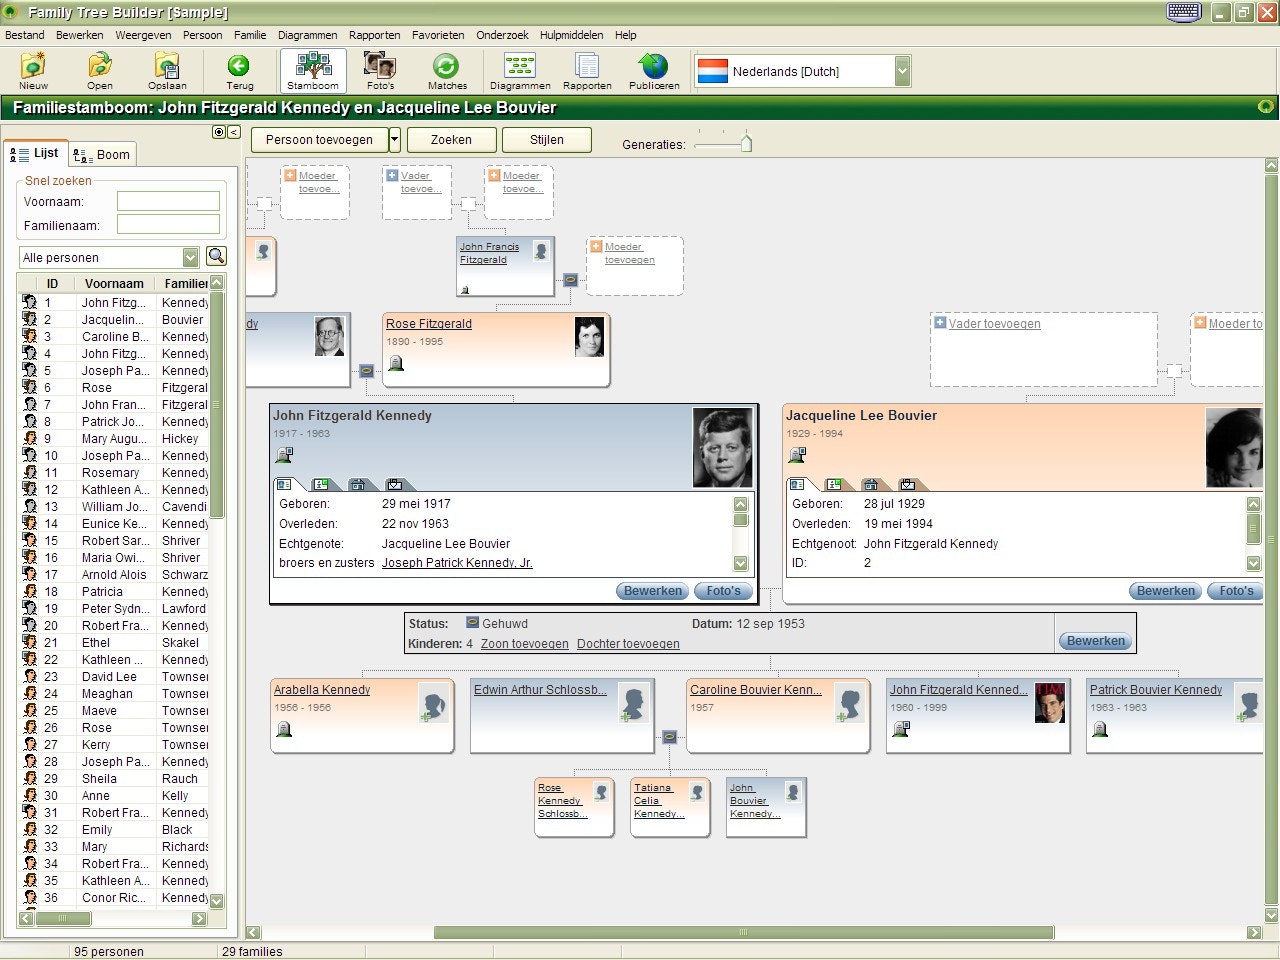Follow the Joseph Patrick Kennedy, Jr. link
1280x960 pixels.
point(456,562)
